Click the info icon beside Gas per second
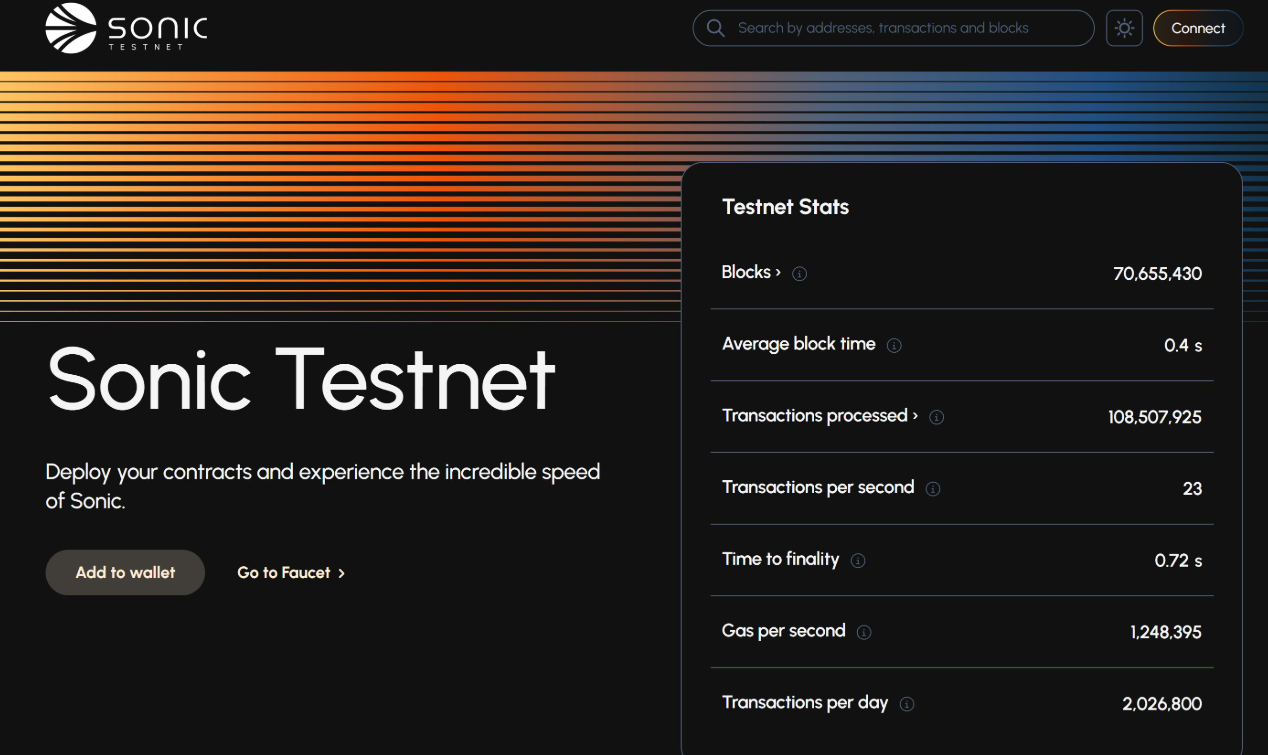Image resolution: width=1268 pixels, height=755 pixels. tap(864, 632)
